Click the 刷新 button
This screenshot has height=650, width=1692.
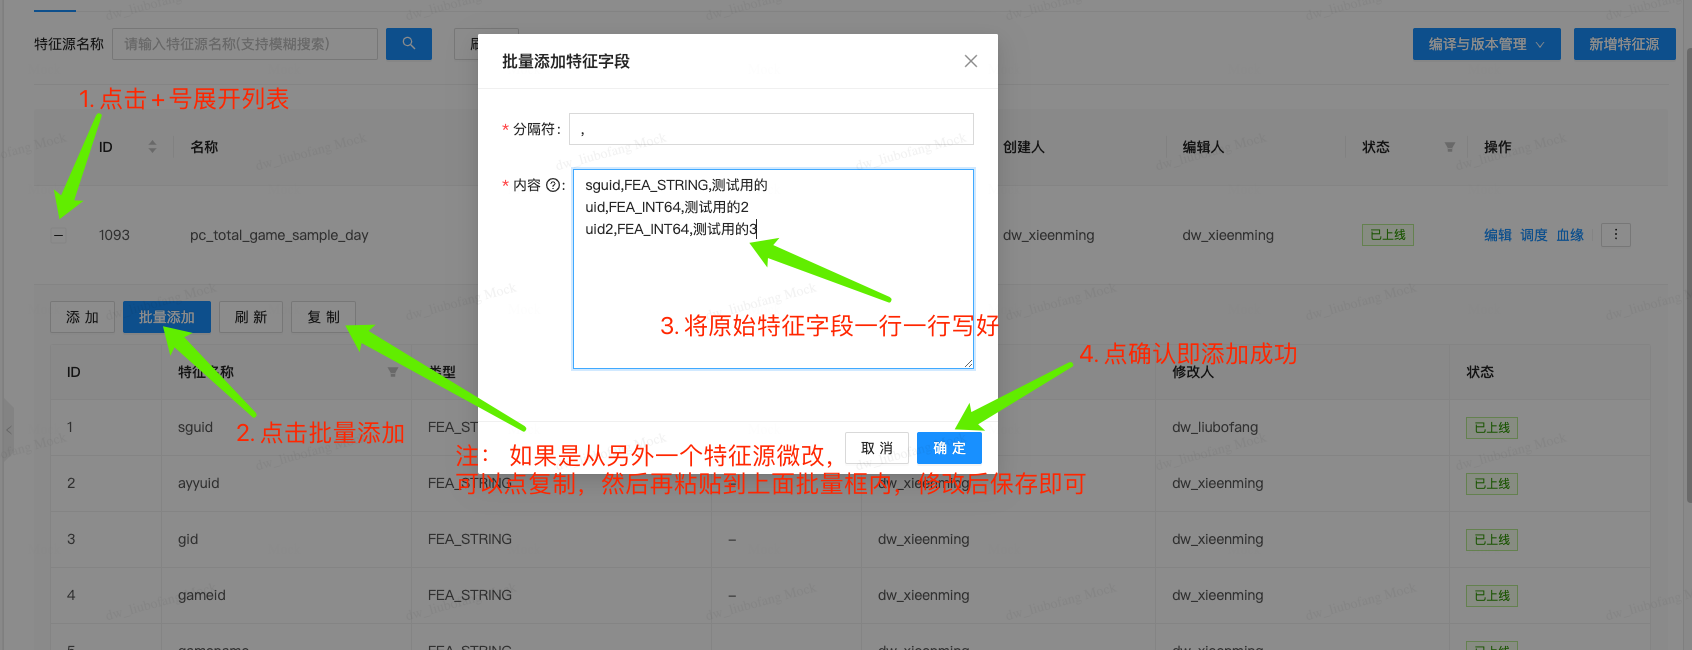pyautogui.click(x=251, y=317)
